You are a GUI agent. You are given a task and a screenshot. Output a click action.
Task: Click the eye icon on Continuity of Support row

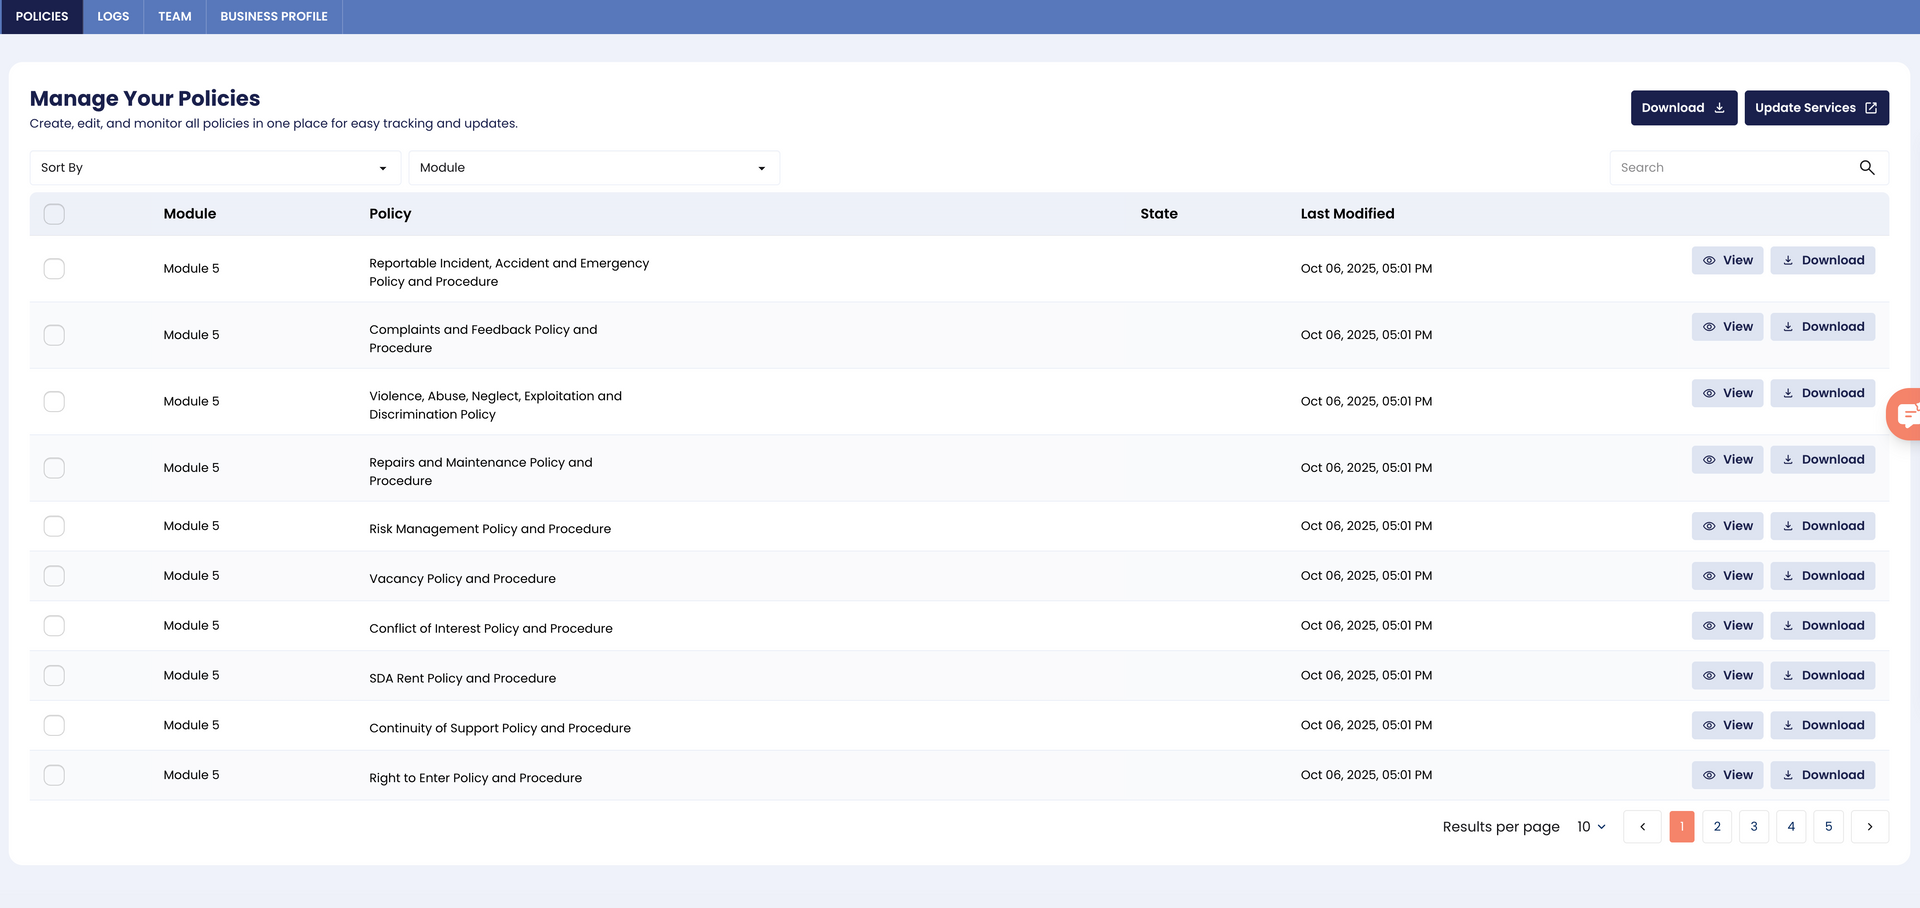(1709, 725)
